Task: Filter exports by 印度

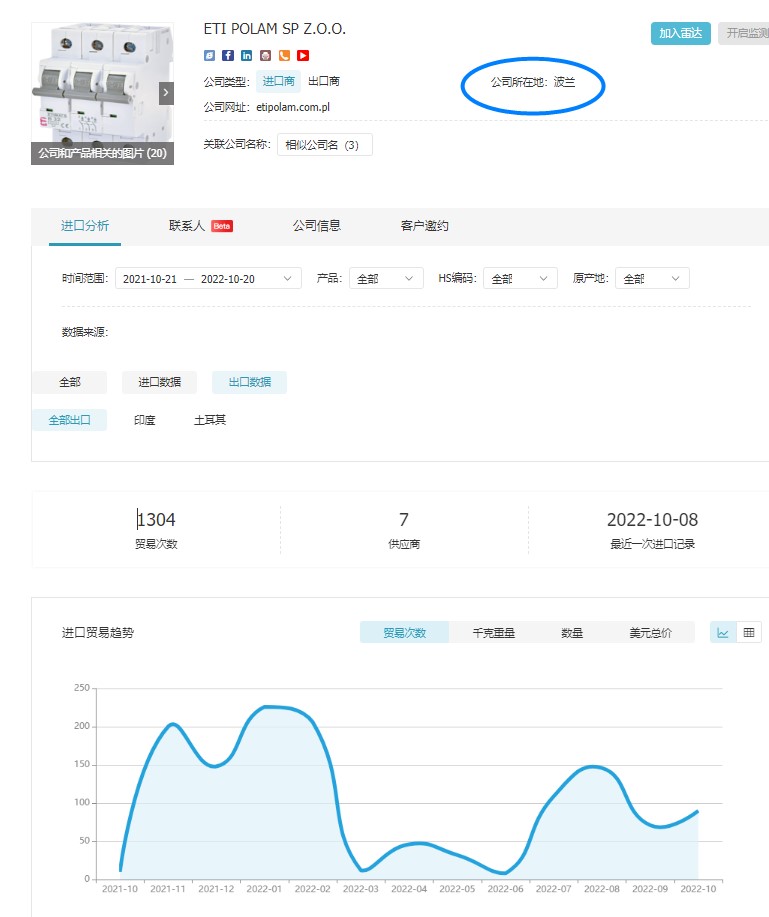Action: click(x=144, y=420)
